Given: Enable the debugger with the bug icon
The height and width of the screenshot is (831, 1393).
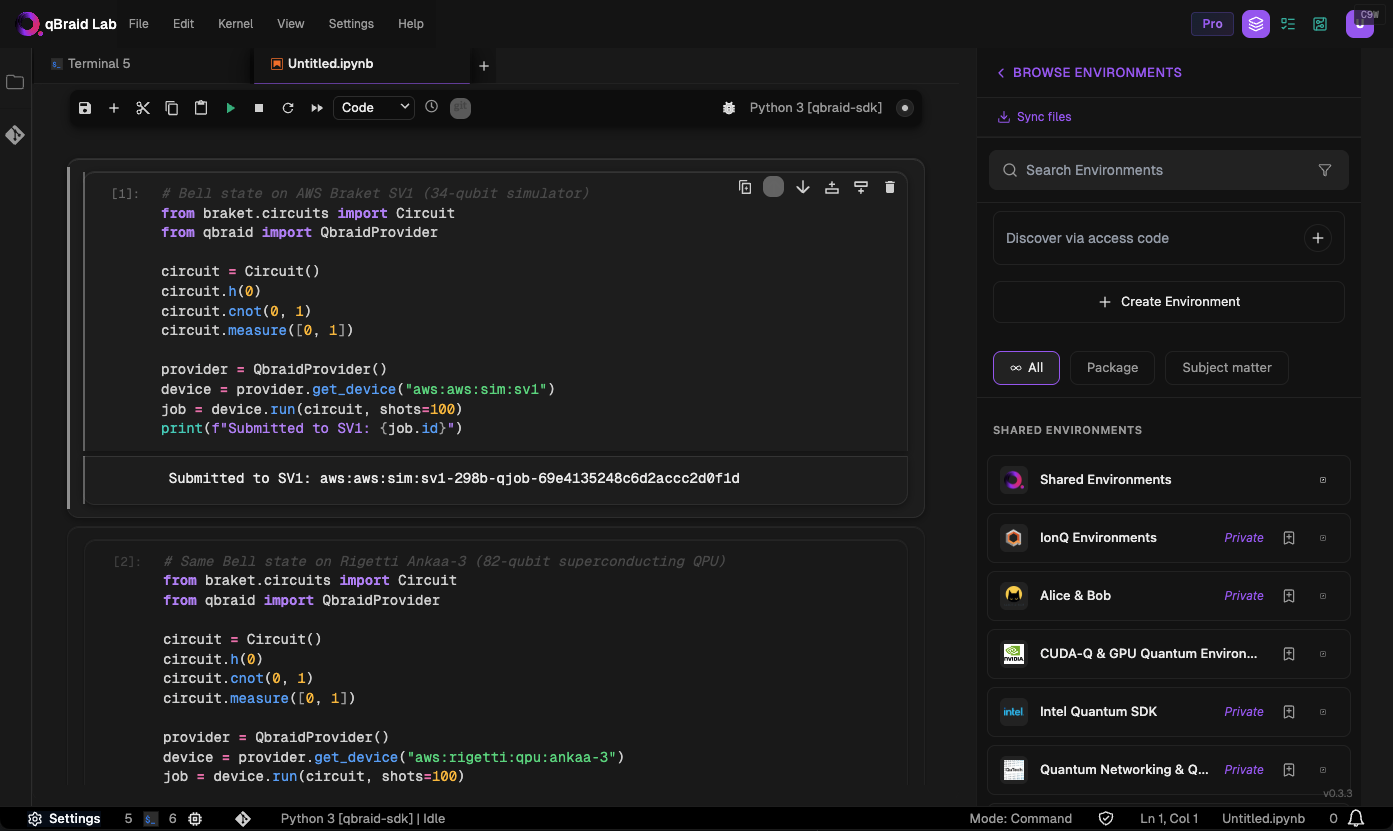Looking at the screenshot, I should (x=729, y=107).
